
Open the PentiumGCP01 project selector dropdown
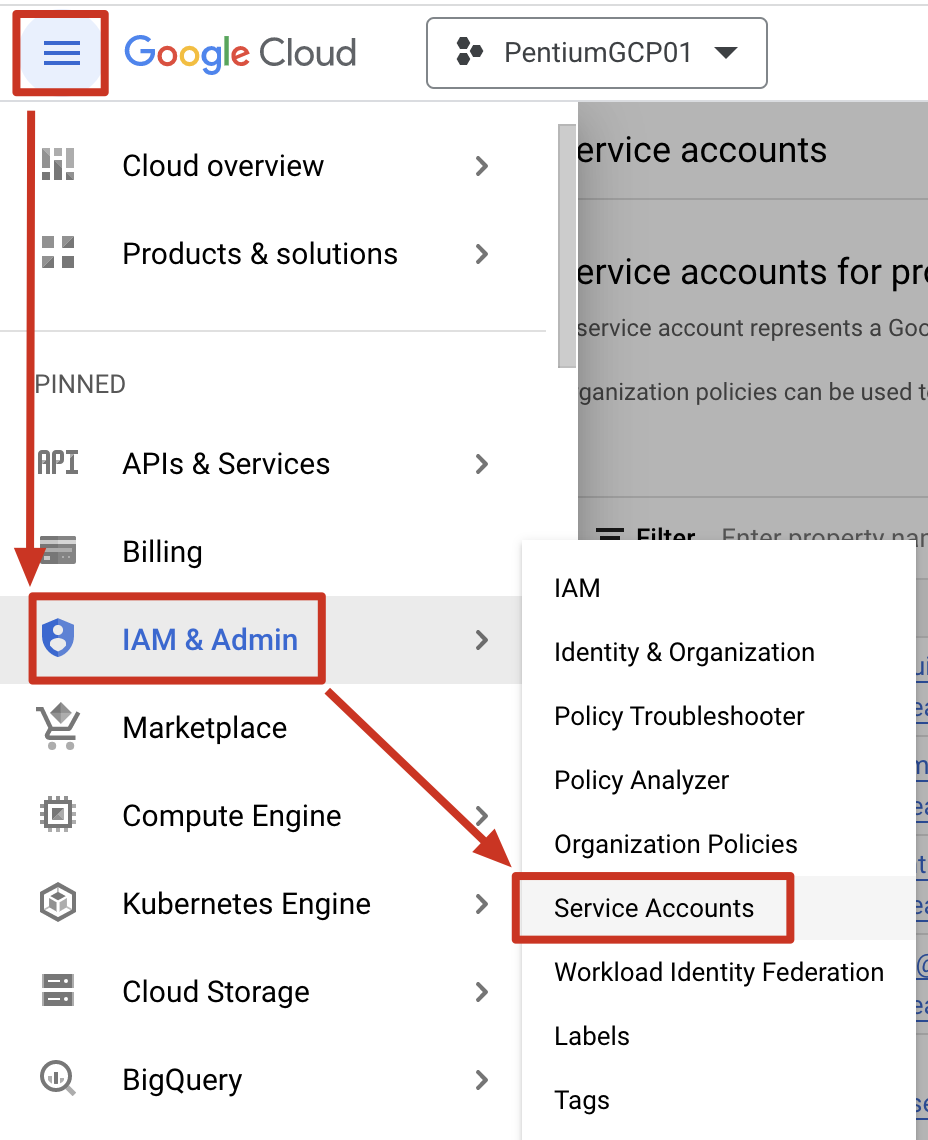596,53
